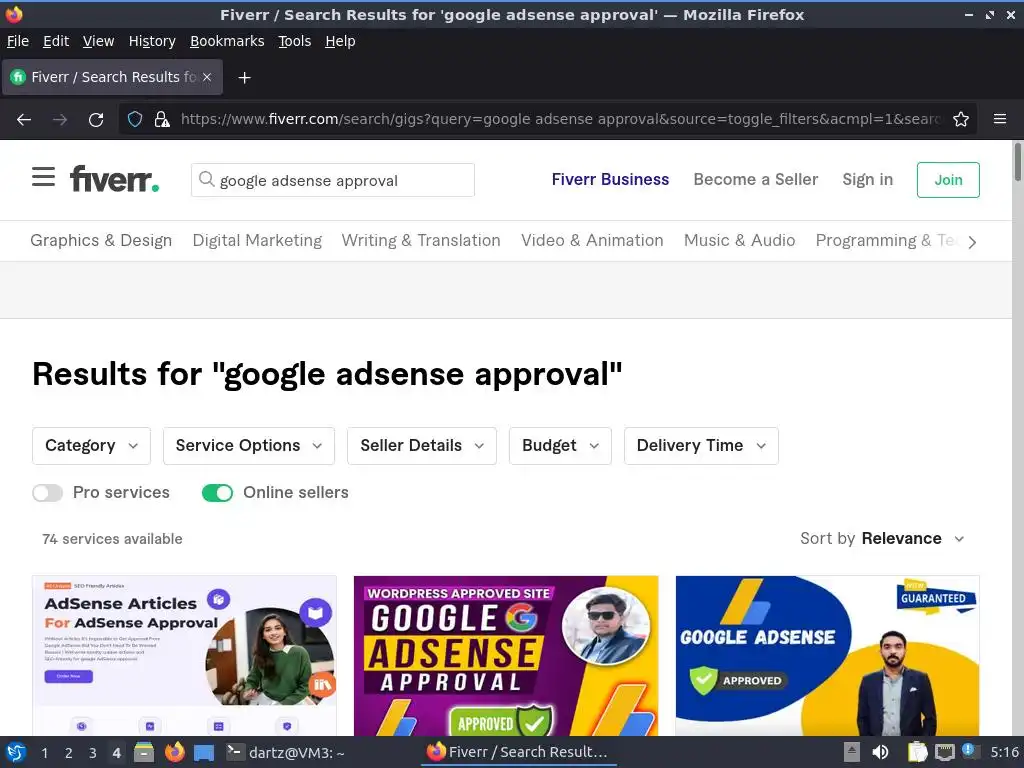Click the Firefox launcher in taskbar
The height and width of the screenshot is (768, 1024).
pos(174,752)
